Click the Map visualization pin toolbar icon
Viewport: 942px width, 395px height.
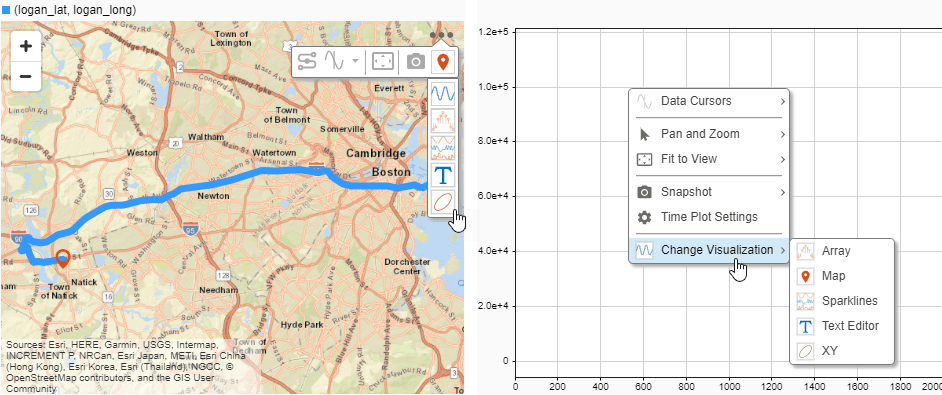click(443, 61)
